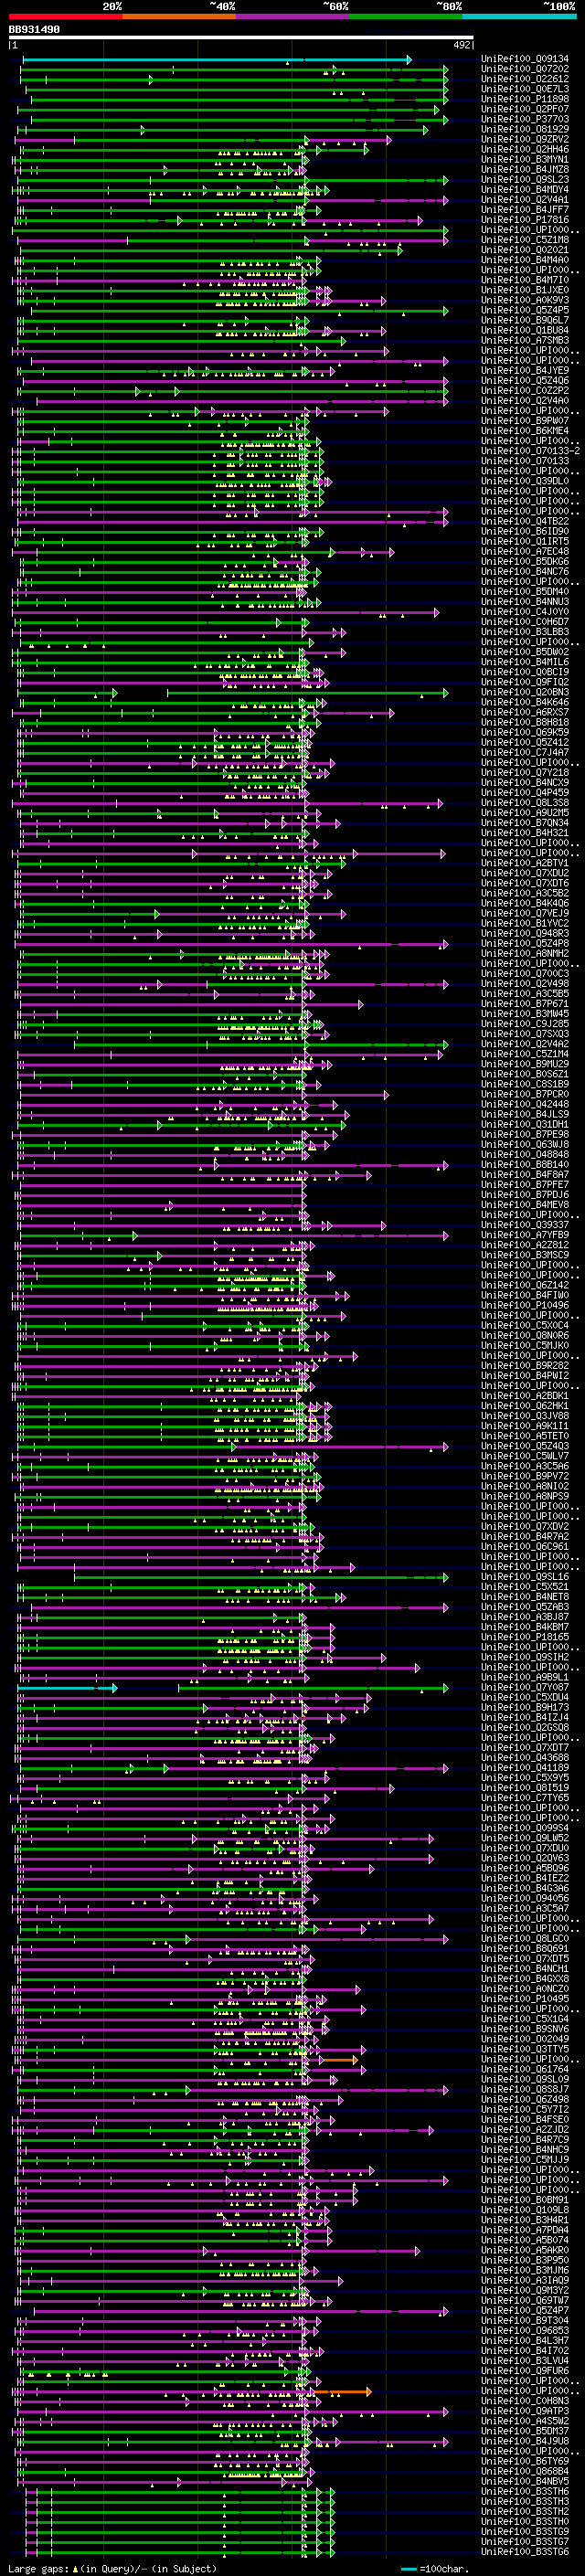The width and height of the screenshot is (585, 2576).
Task: Select the UniRef100_B1JXE0 label
Action: (x=524, y=290)
